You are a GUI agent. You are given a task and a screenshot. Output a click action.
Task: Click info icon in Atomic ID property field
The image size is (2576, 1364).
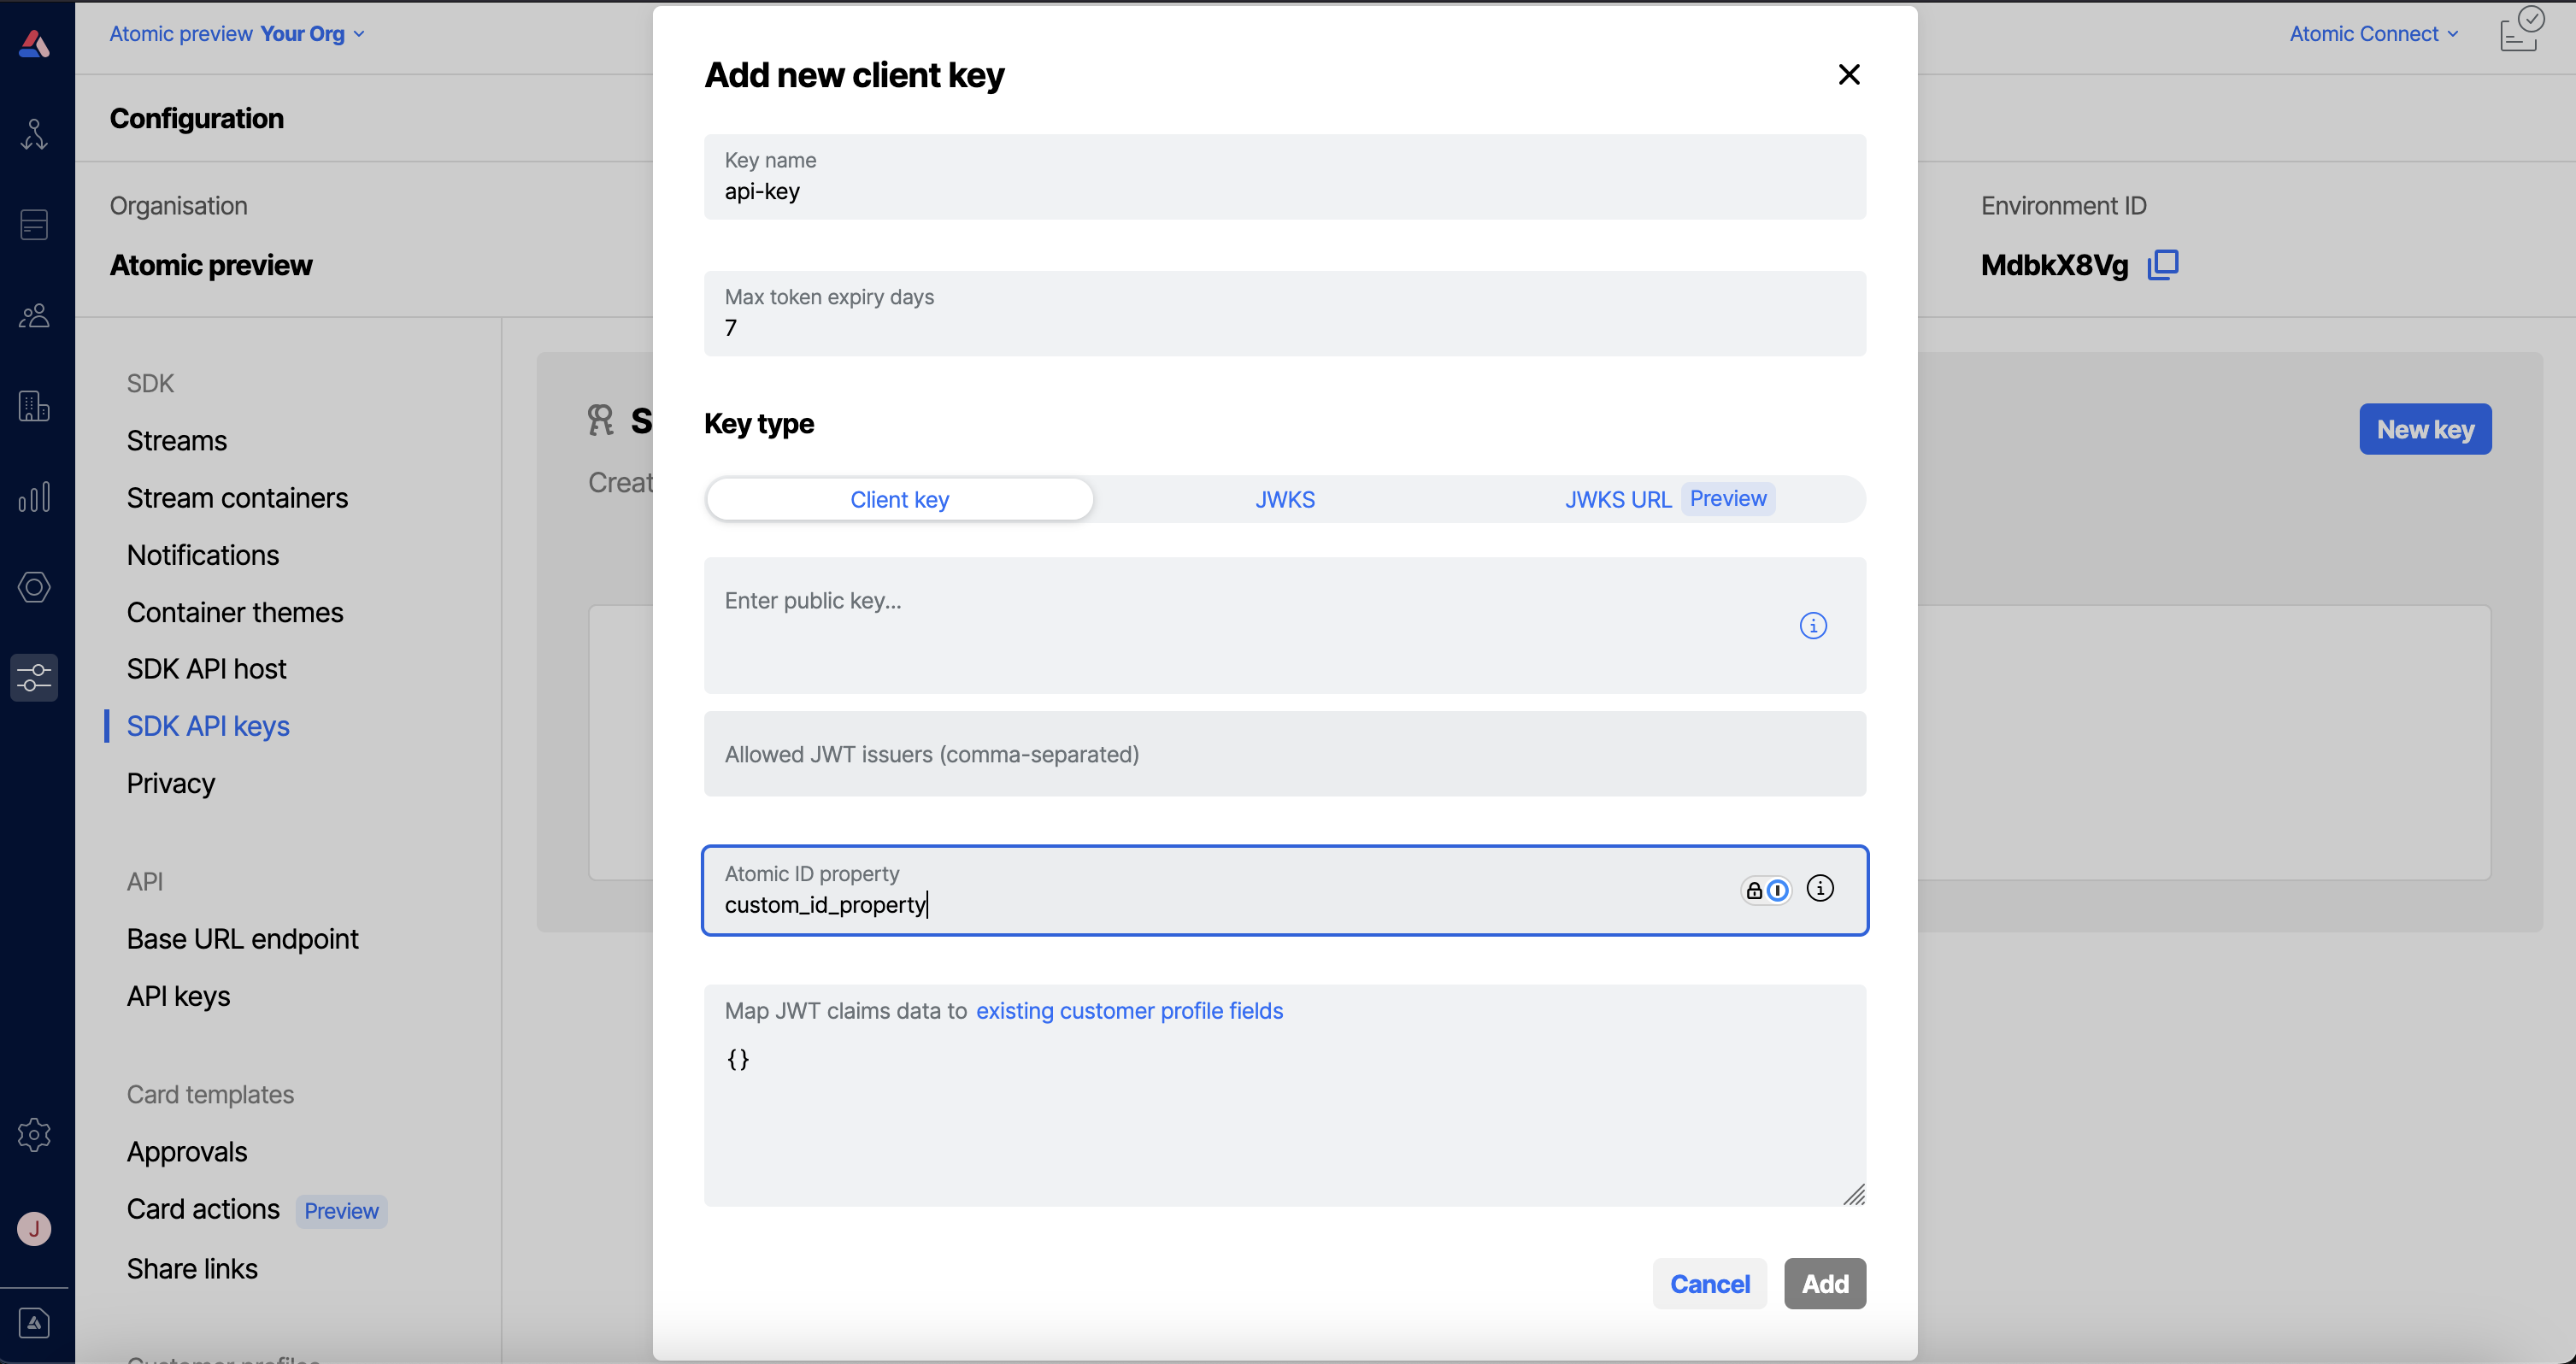[x=1820, y=889]
